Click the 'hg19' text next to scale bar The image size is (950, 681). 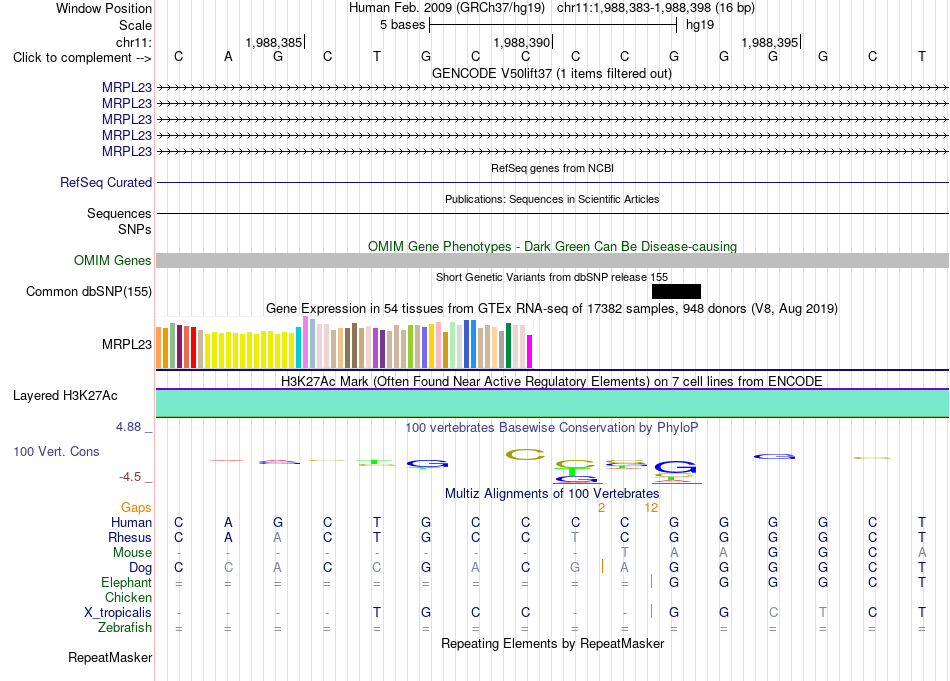(700, 25)
